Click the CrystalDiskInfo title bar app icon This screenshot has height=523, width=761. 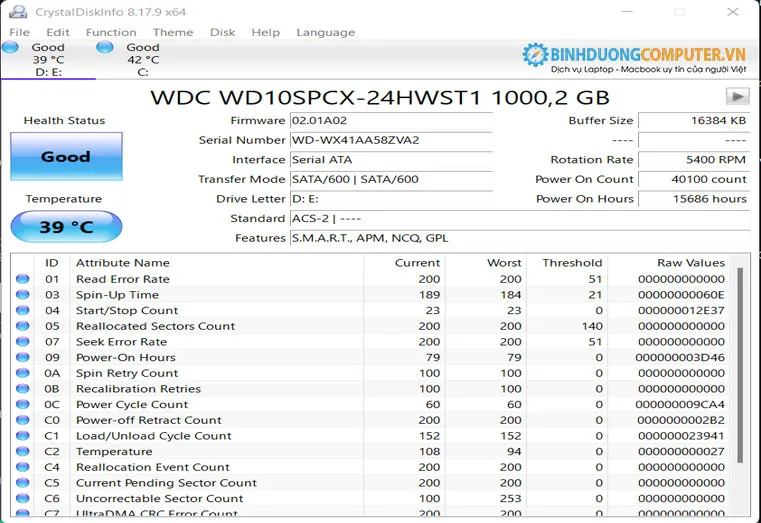18,11
